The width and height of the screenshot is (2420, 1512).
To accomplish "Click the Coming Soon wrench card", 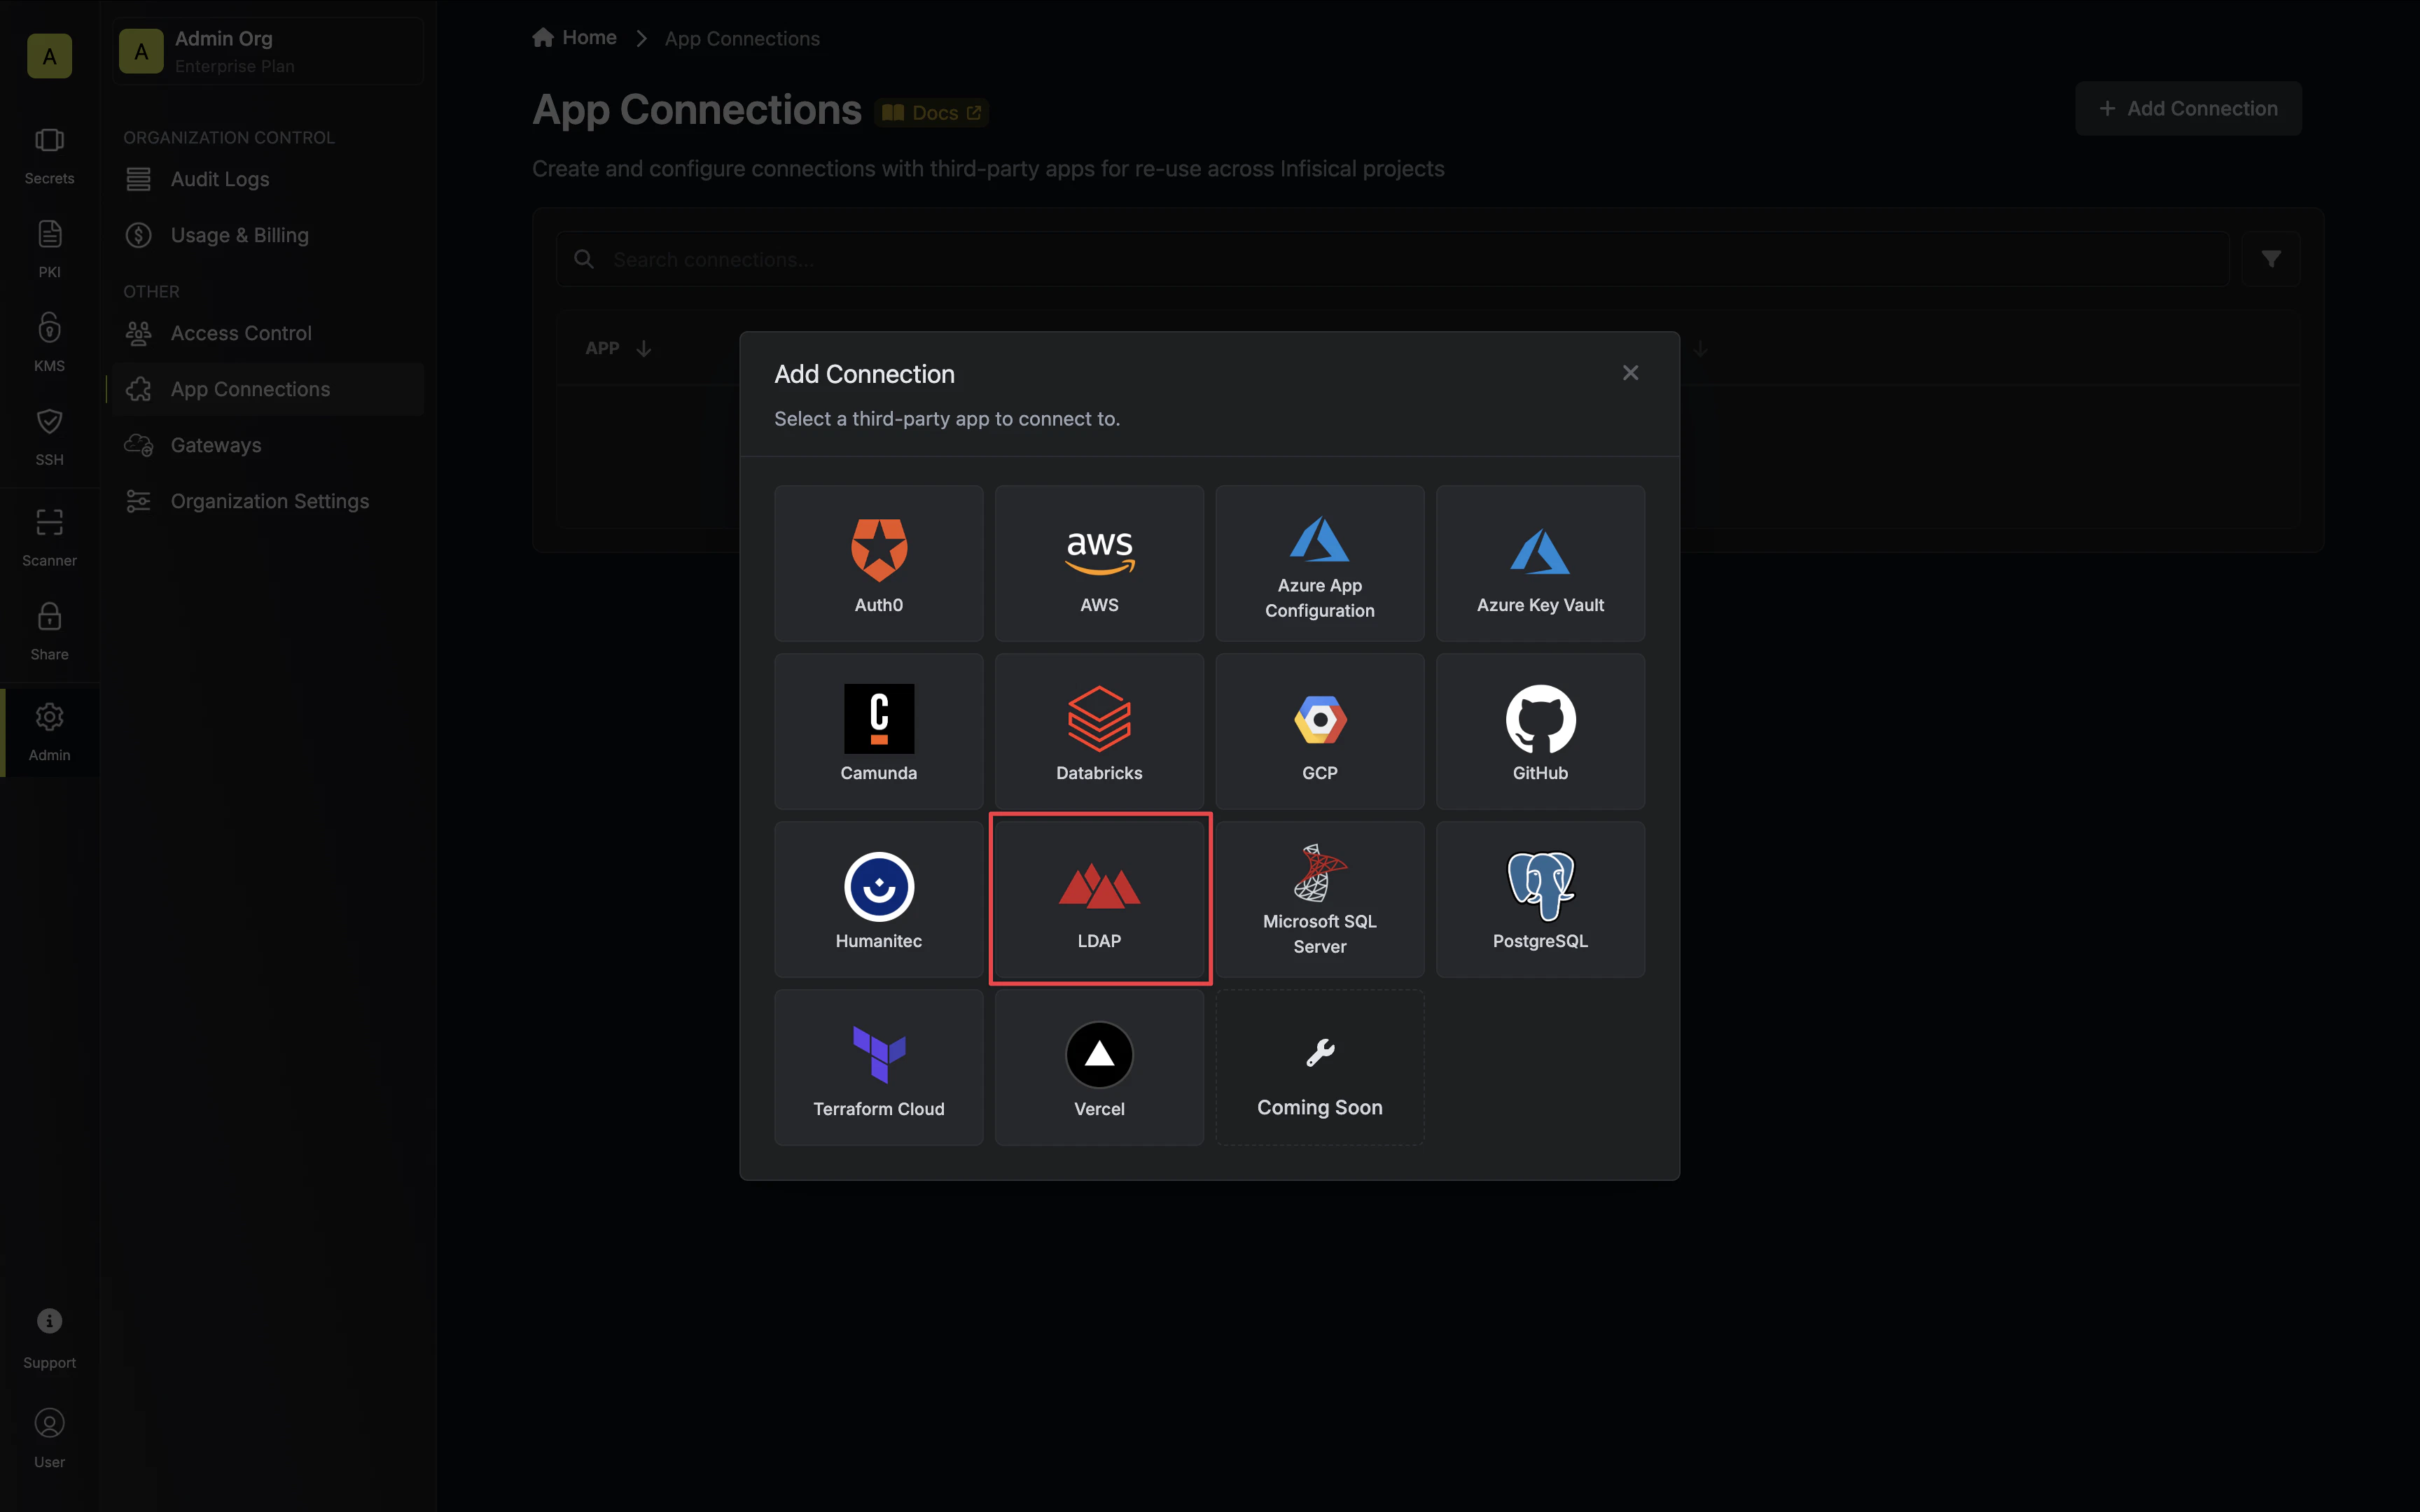I will click(1320, 1067).
